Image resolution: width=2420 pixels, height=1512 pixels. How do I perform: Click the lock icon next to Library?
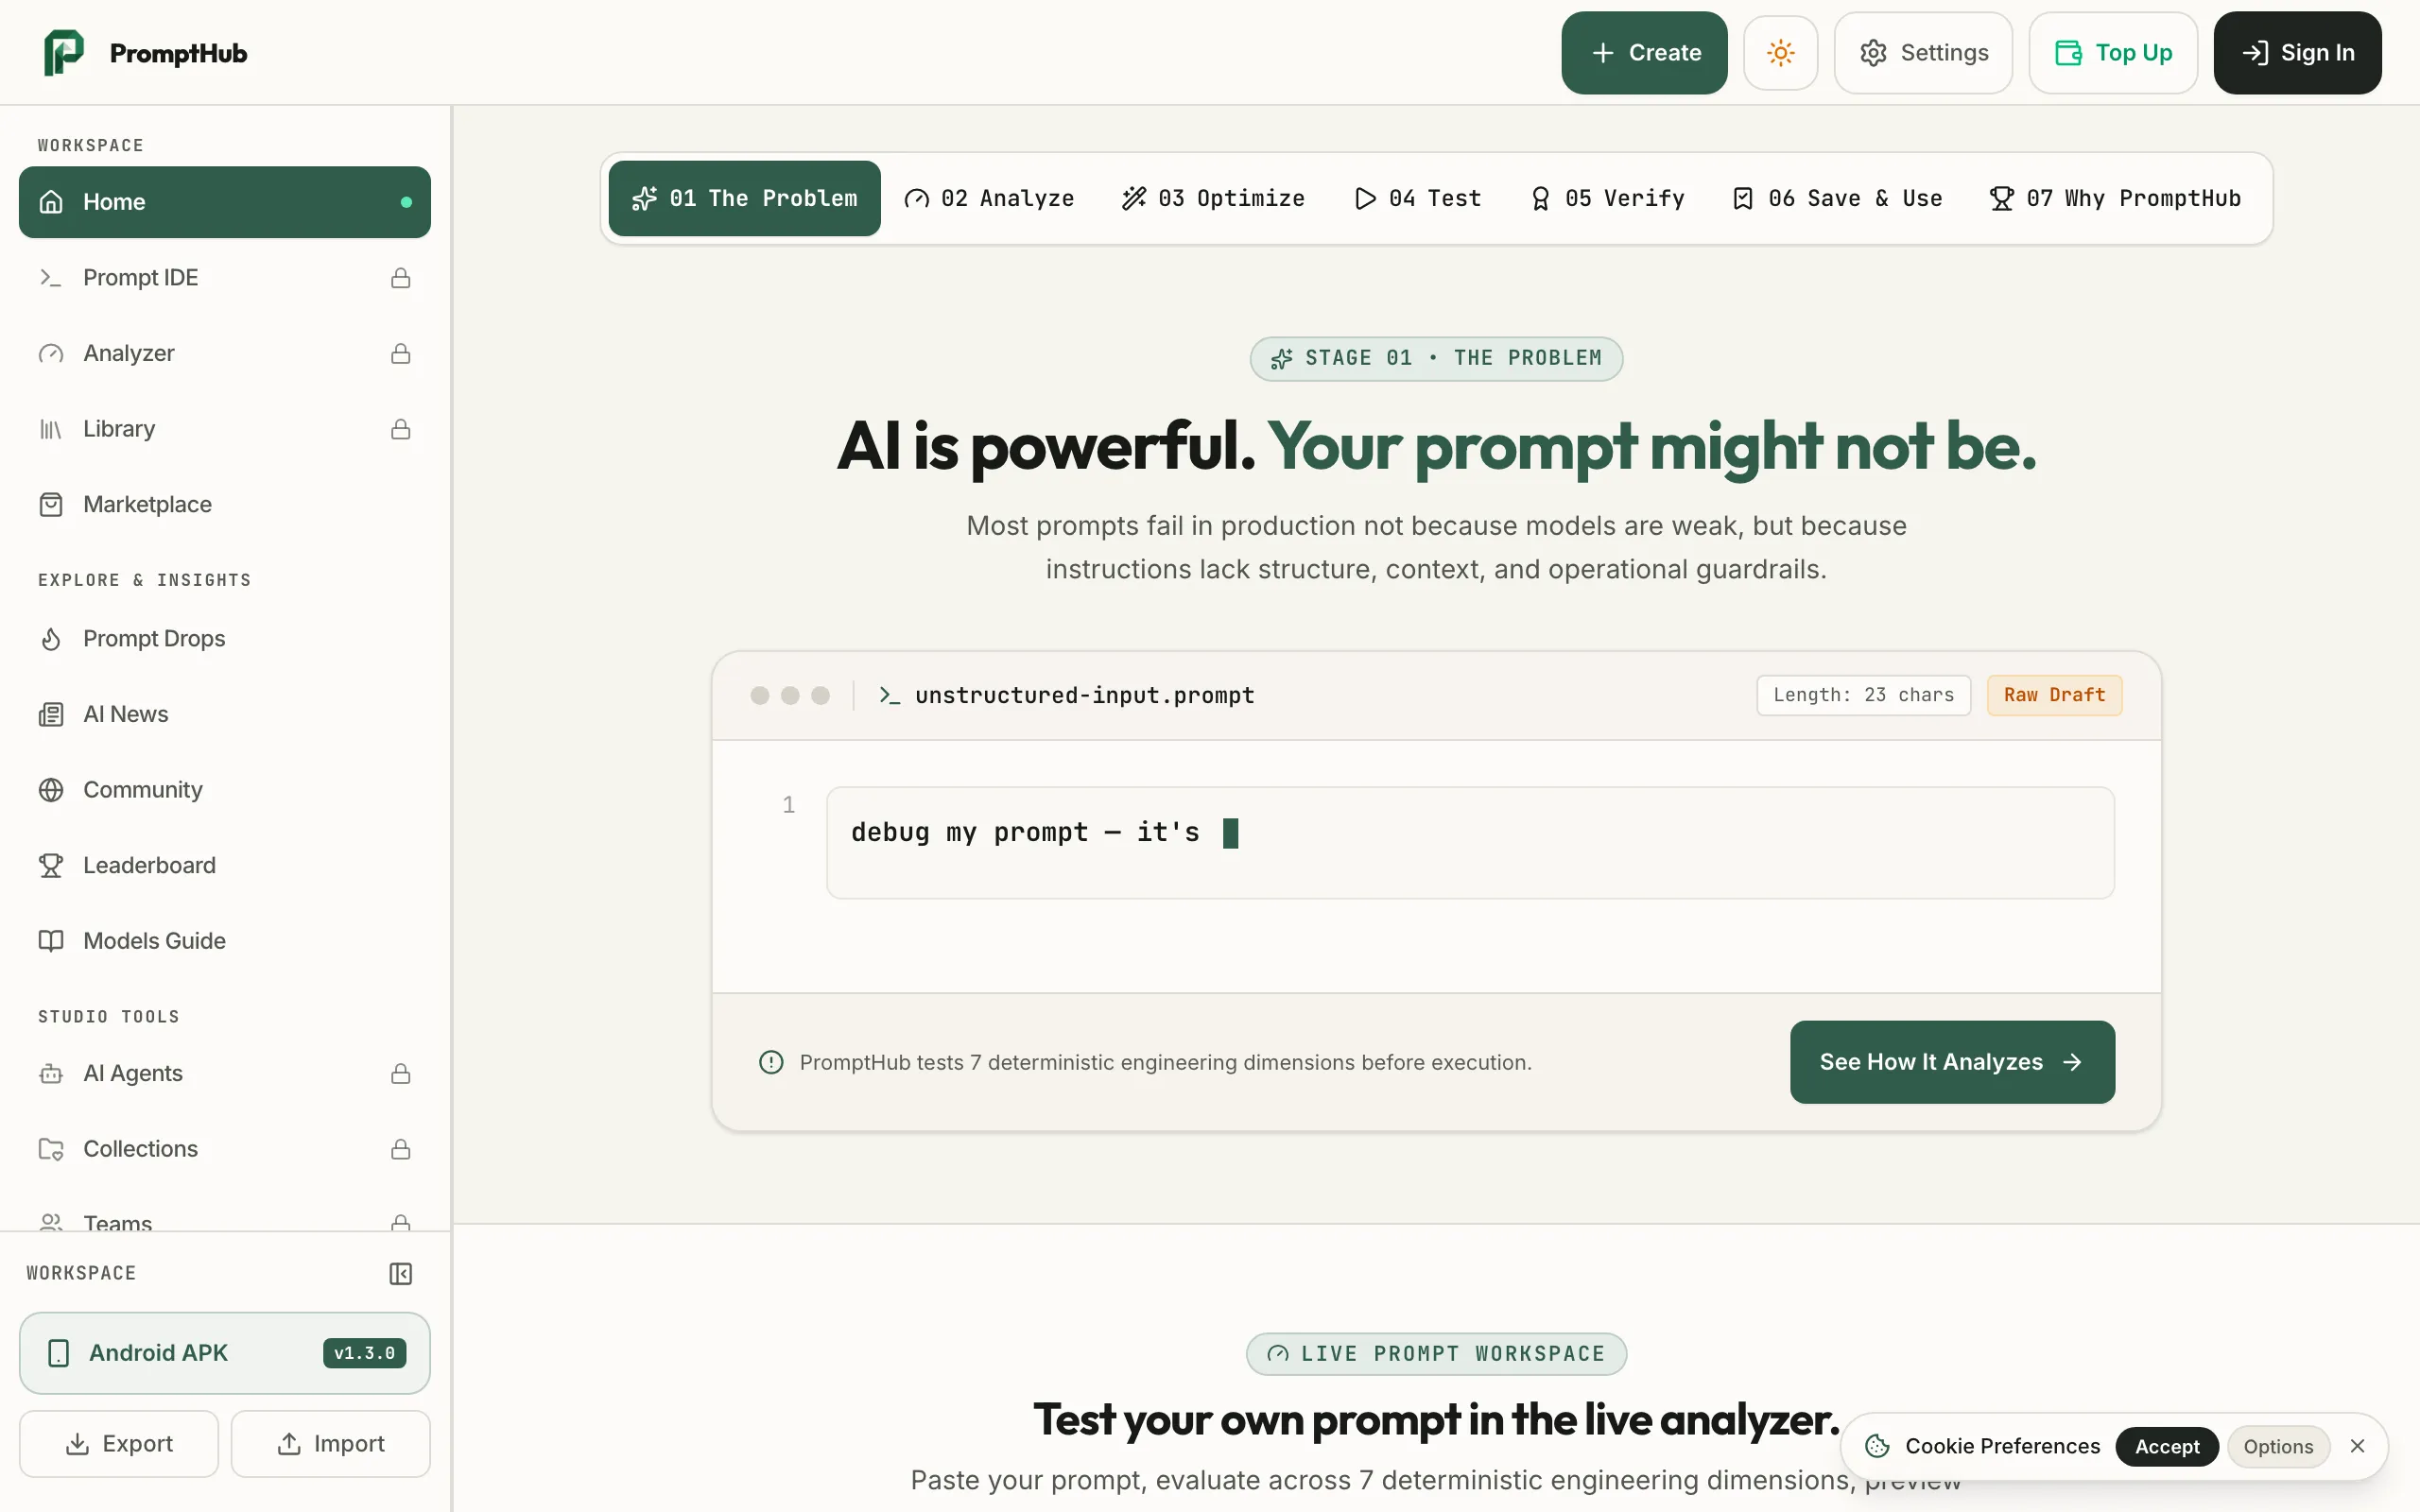(x=400, y=429)
